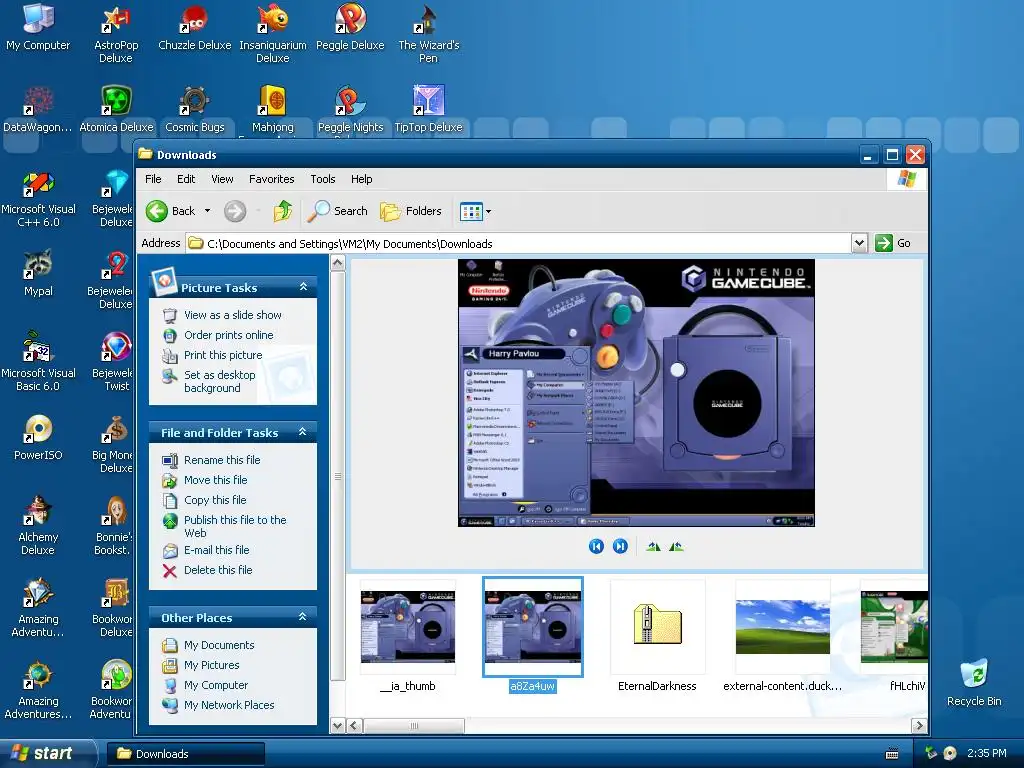1024x768 pixels.
Task: Go Back in Explorer toolbar
Action: [x=171, y=211]
